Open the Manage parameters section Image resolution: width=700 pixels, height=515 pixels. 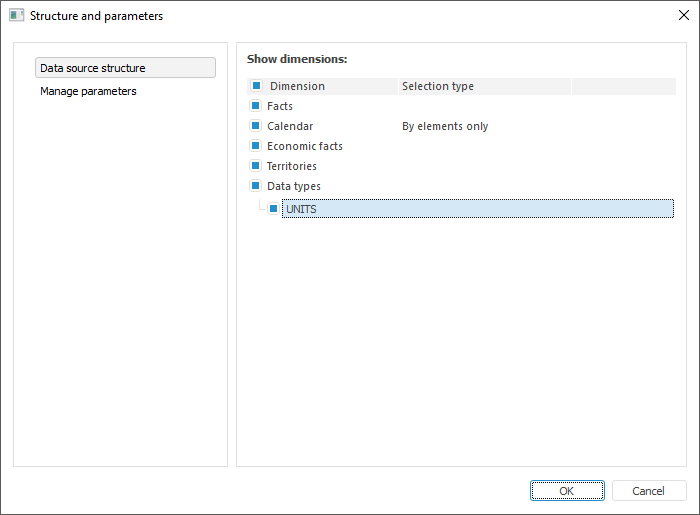click(x=88, y=91)
